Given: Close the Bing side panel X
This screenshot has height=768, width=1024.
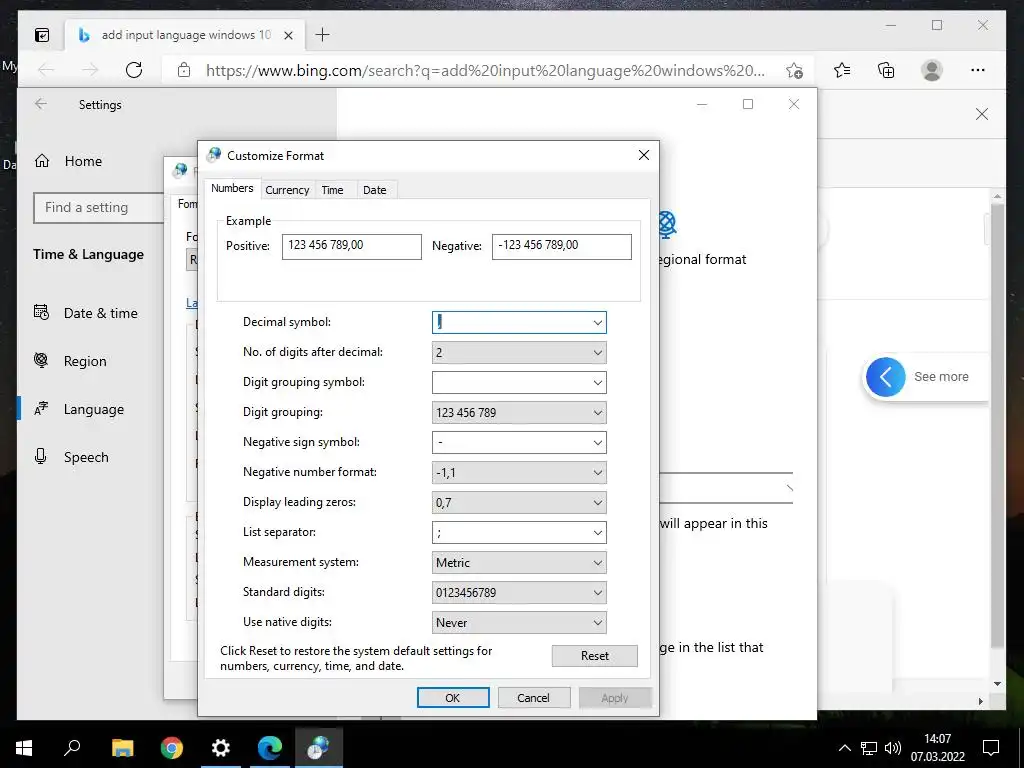Looking at the screenshot, I should (982, 114).
